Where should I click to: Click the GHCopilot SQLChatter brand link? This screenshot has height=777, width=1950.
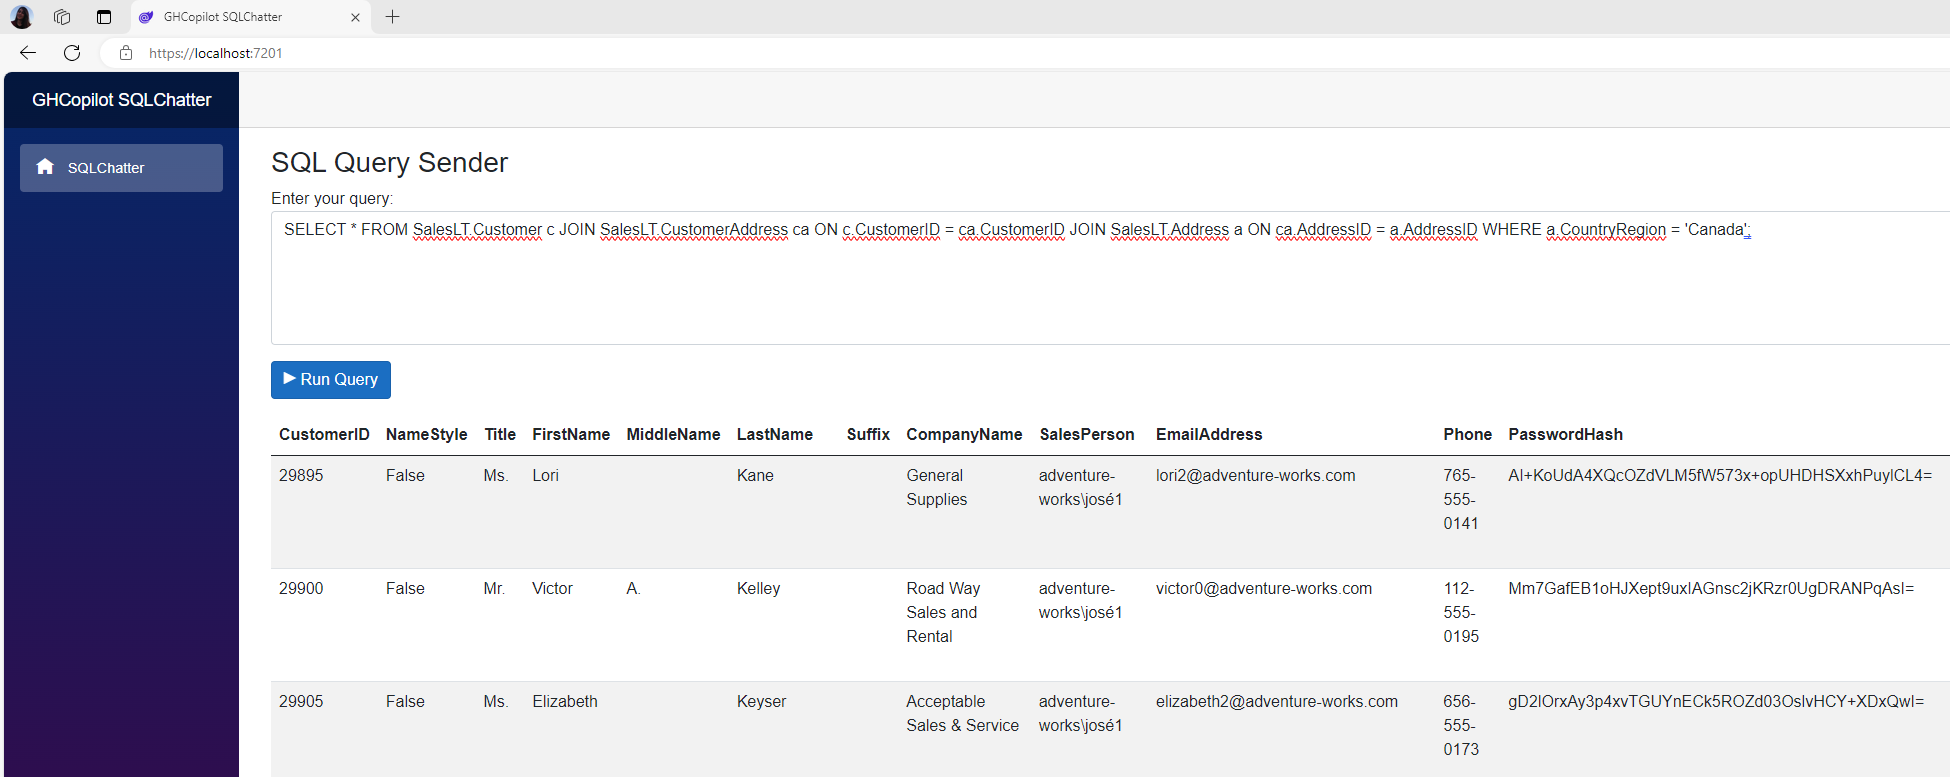[x=121, y=100]
